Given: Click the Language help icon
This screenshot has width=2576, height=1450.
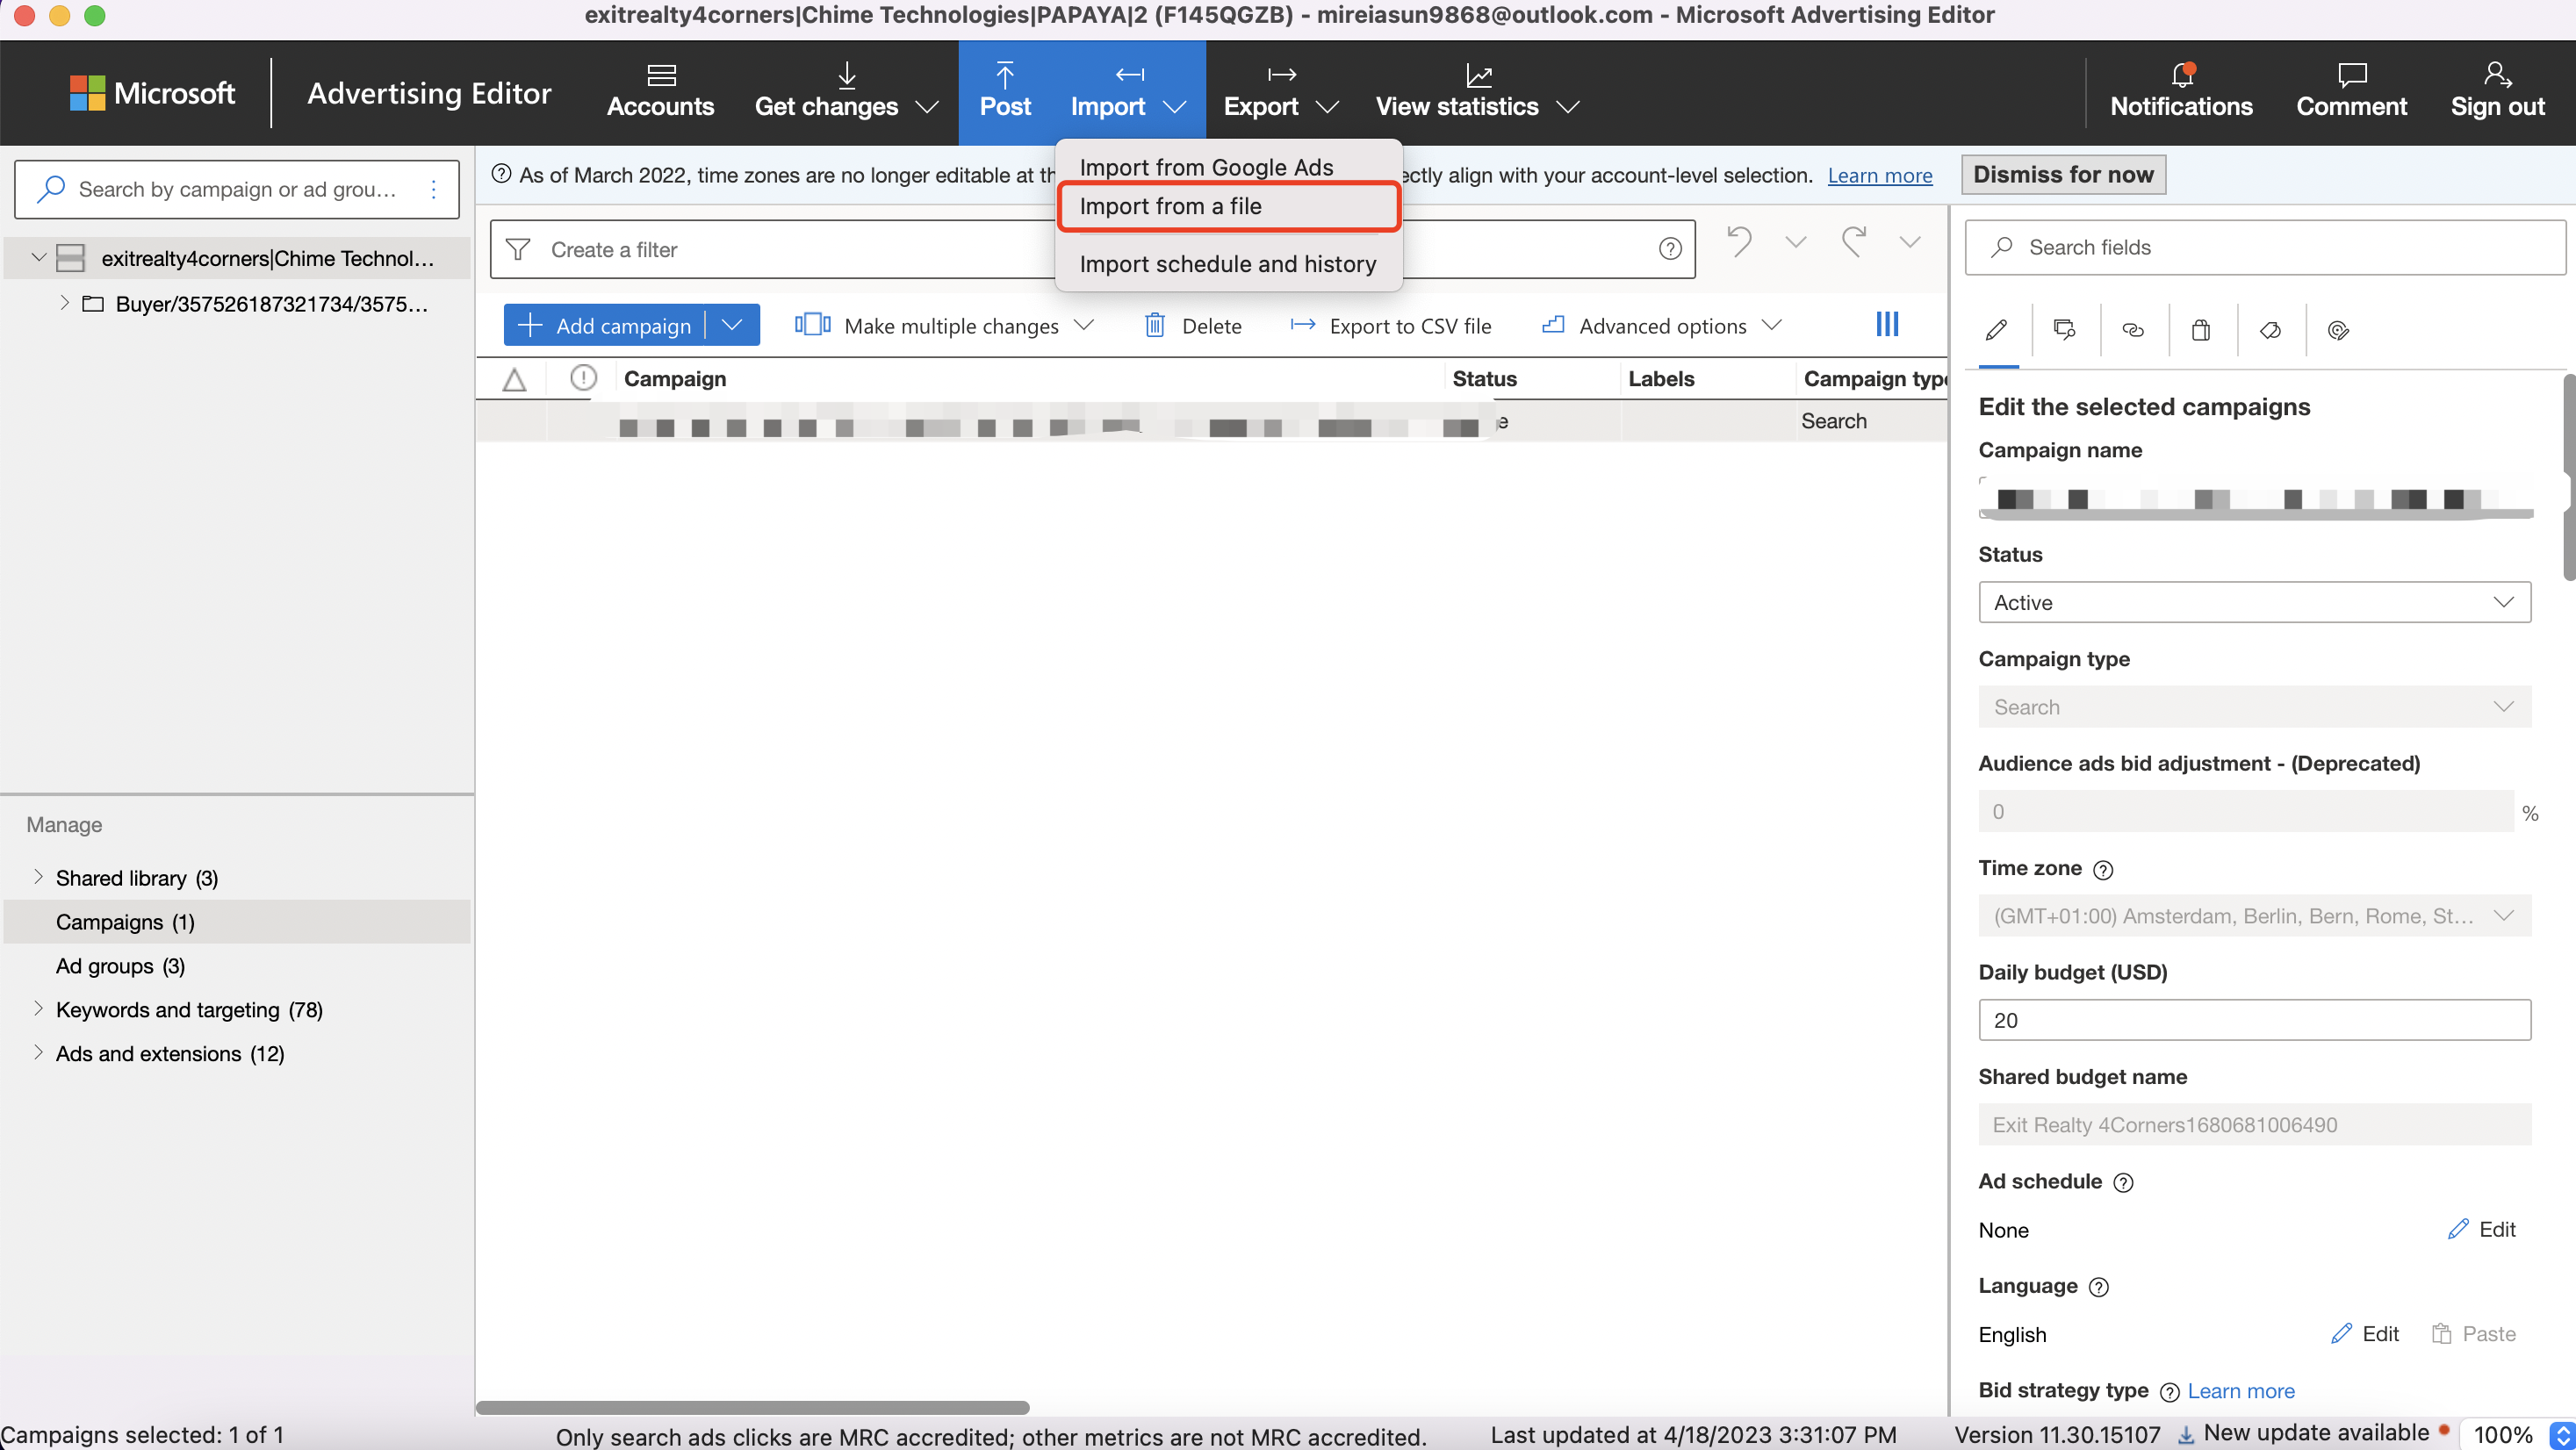Looking at the screenshot, I should [x=2099, y=1288].
